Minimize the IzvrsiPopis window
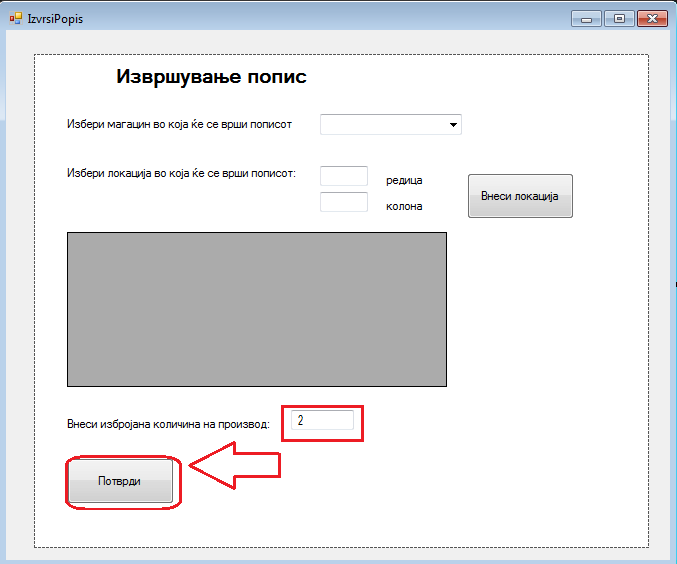The image size is (677, 564). 586,18
